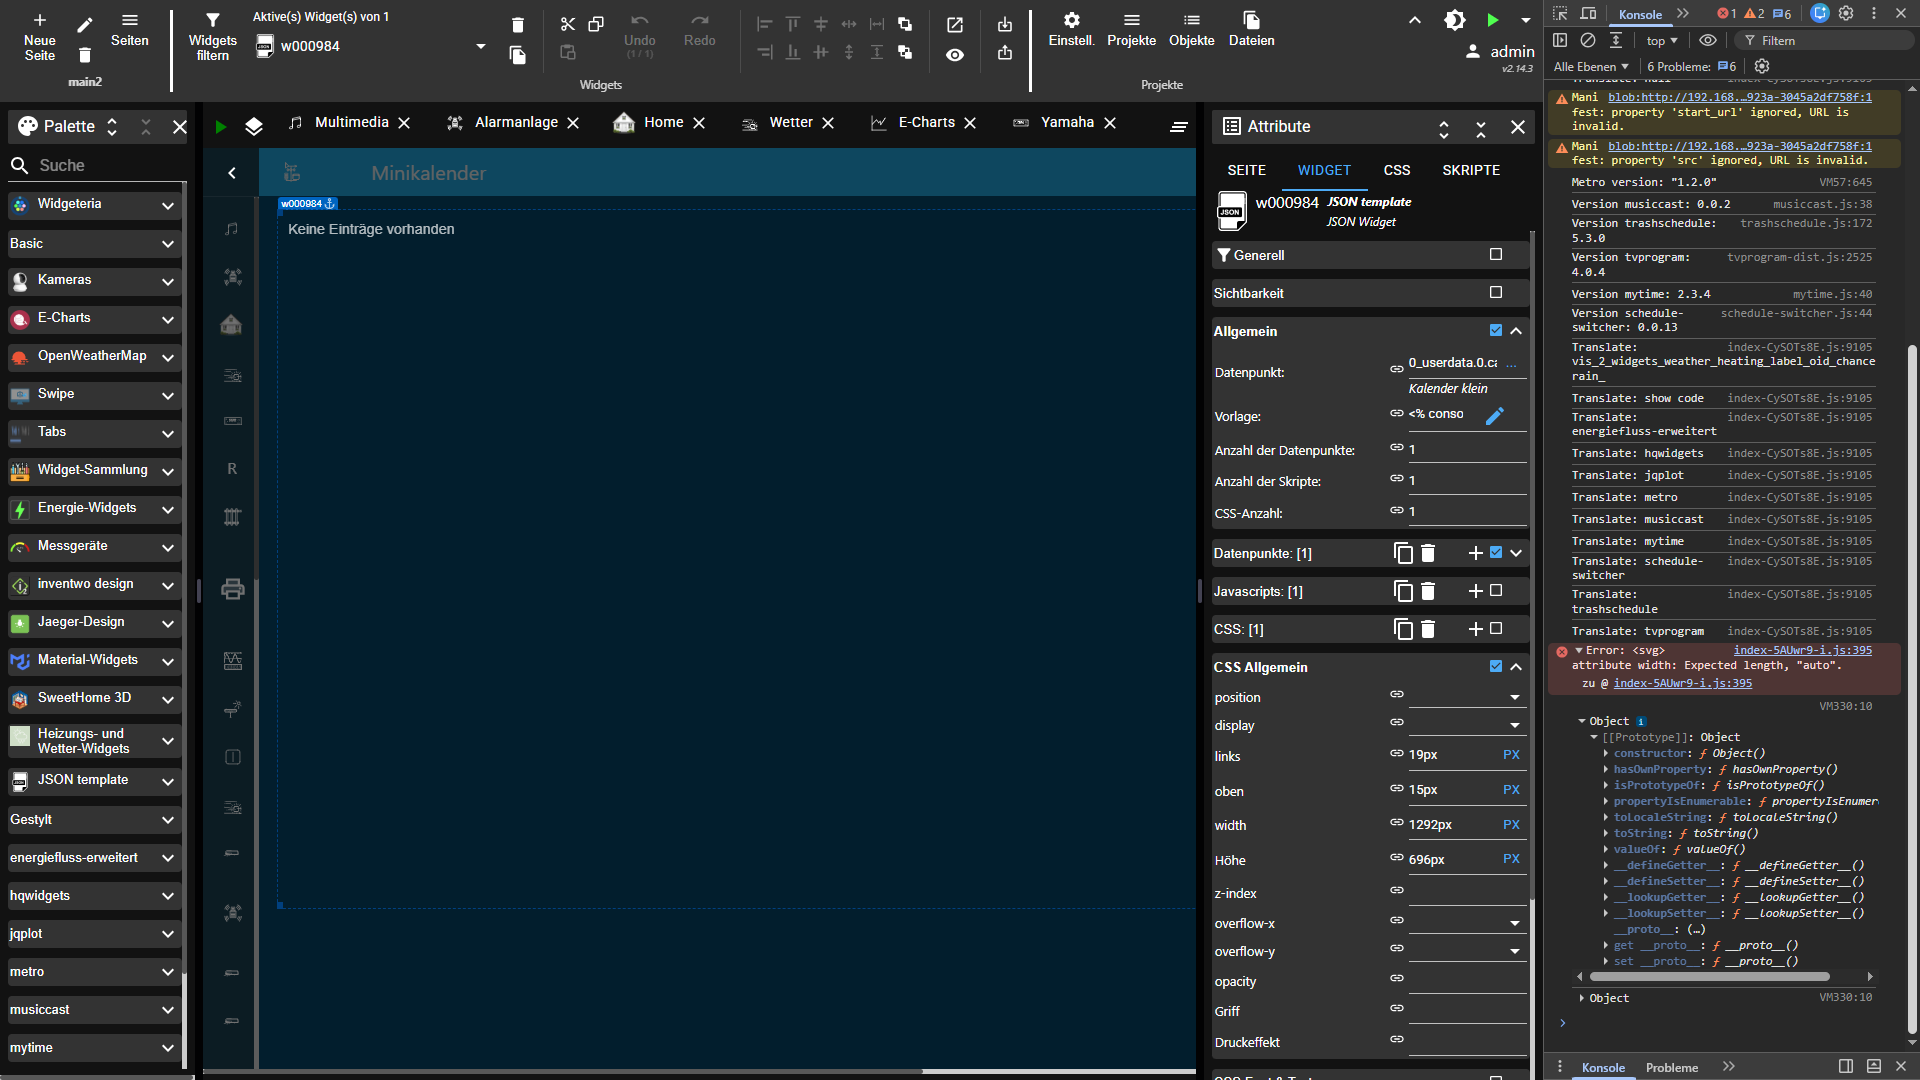1920x1080 pixels.
Task: Open Einstell. settings gear
Action: [1071, 29]
